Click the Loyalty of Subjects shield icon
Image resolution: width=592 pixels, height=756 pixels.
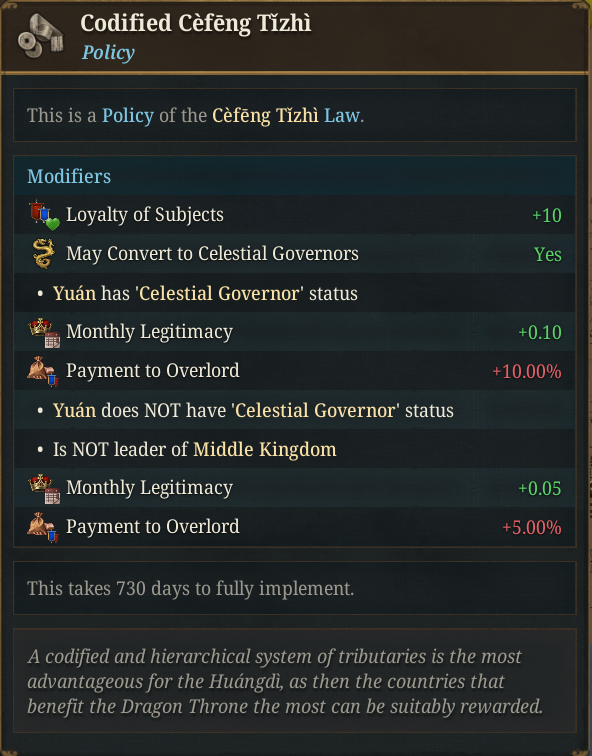click(44, 216)
